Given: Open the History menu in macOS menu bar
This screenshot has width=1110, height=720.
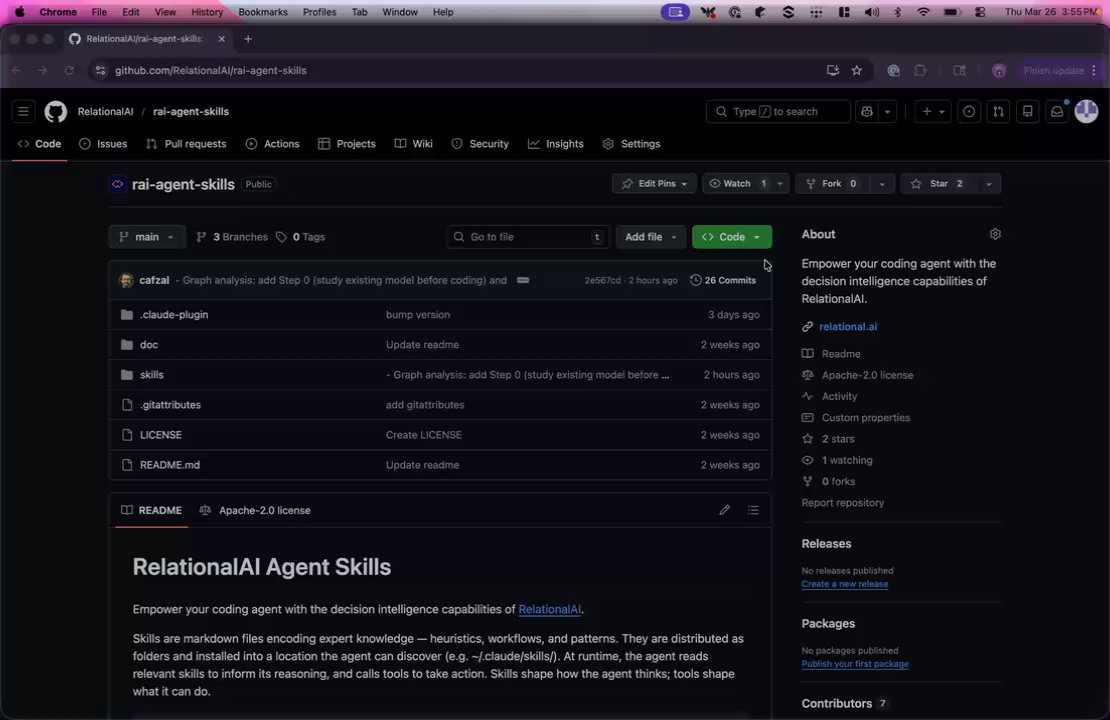Looking at the screenshot, I should point(207,12).
